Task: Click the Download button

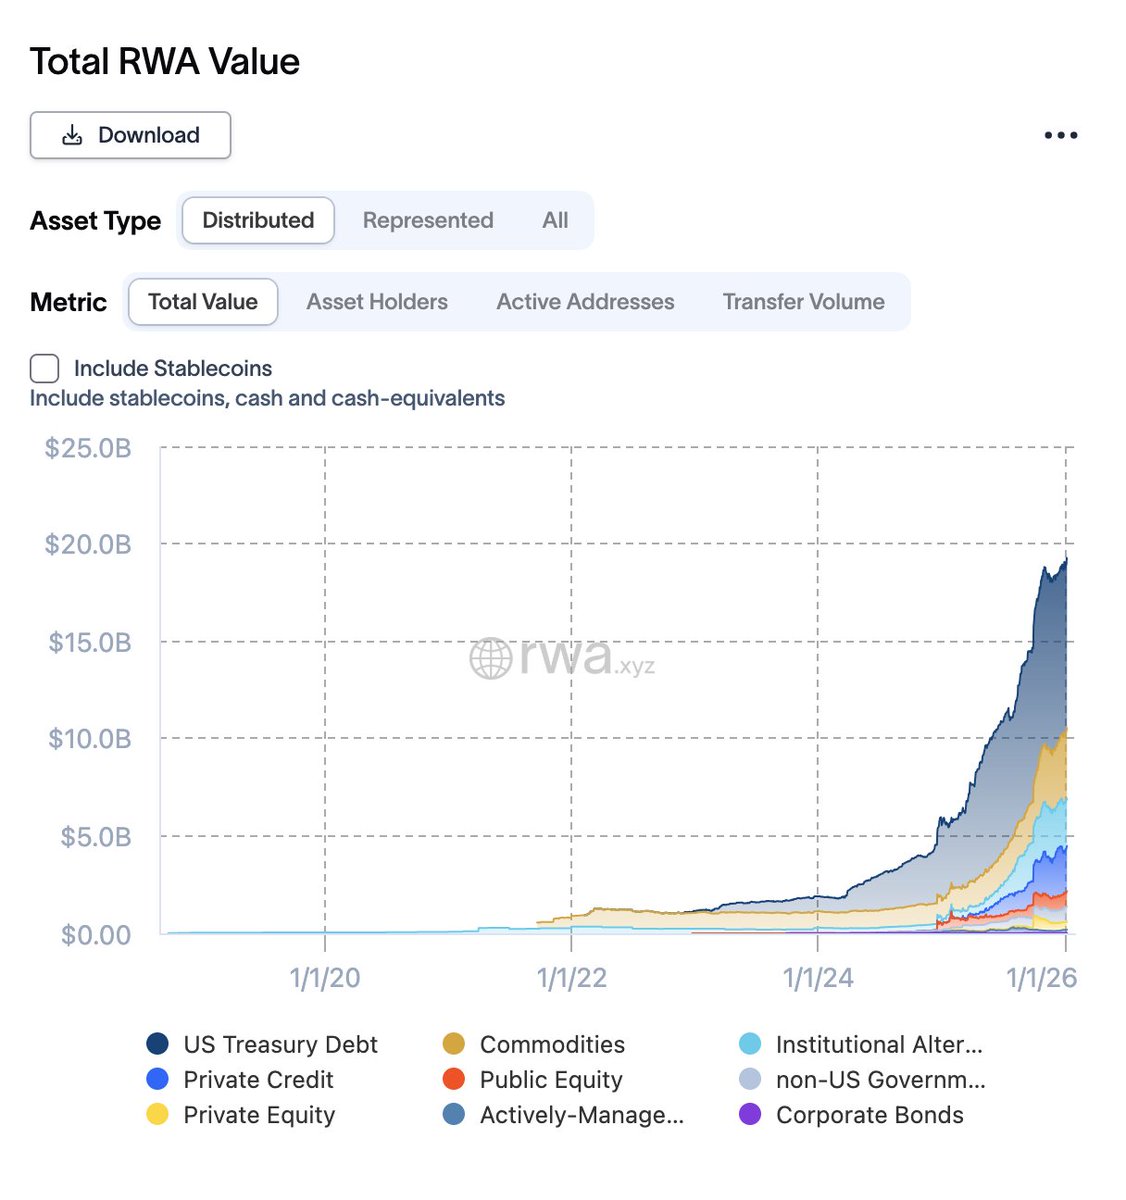Action: point(130,134)
